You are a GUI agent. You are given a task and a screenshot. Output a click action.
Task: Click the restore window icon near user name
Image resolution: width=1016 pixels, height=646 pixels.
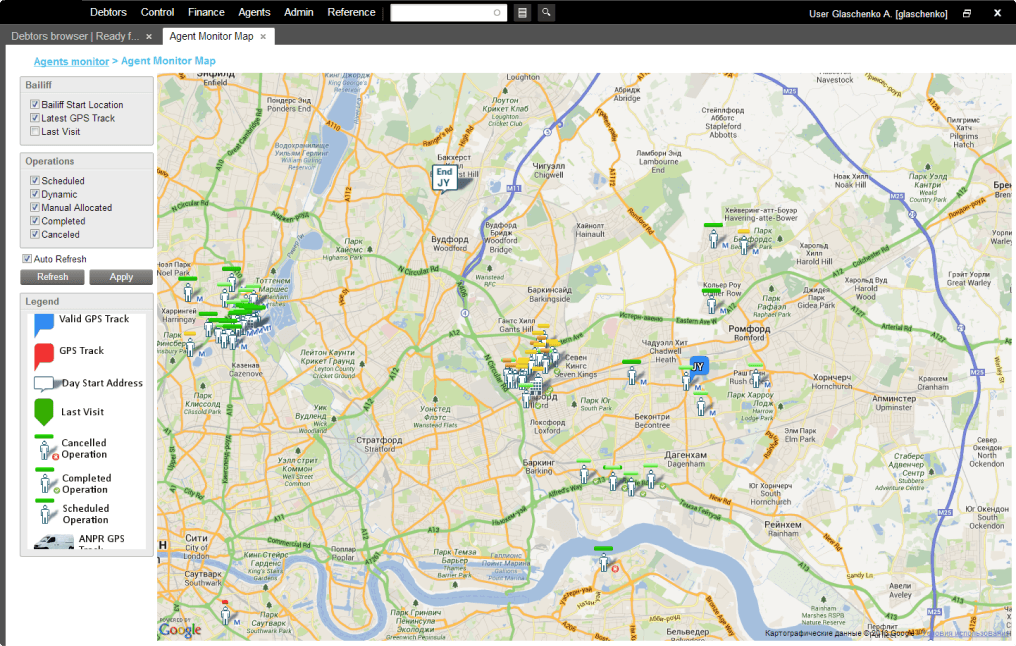[x=967, y=13]
